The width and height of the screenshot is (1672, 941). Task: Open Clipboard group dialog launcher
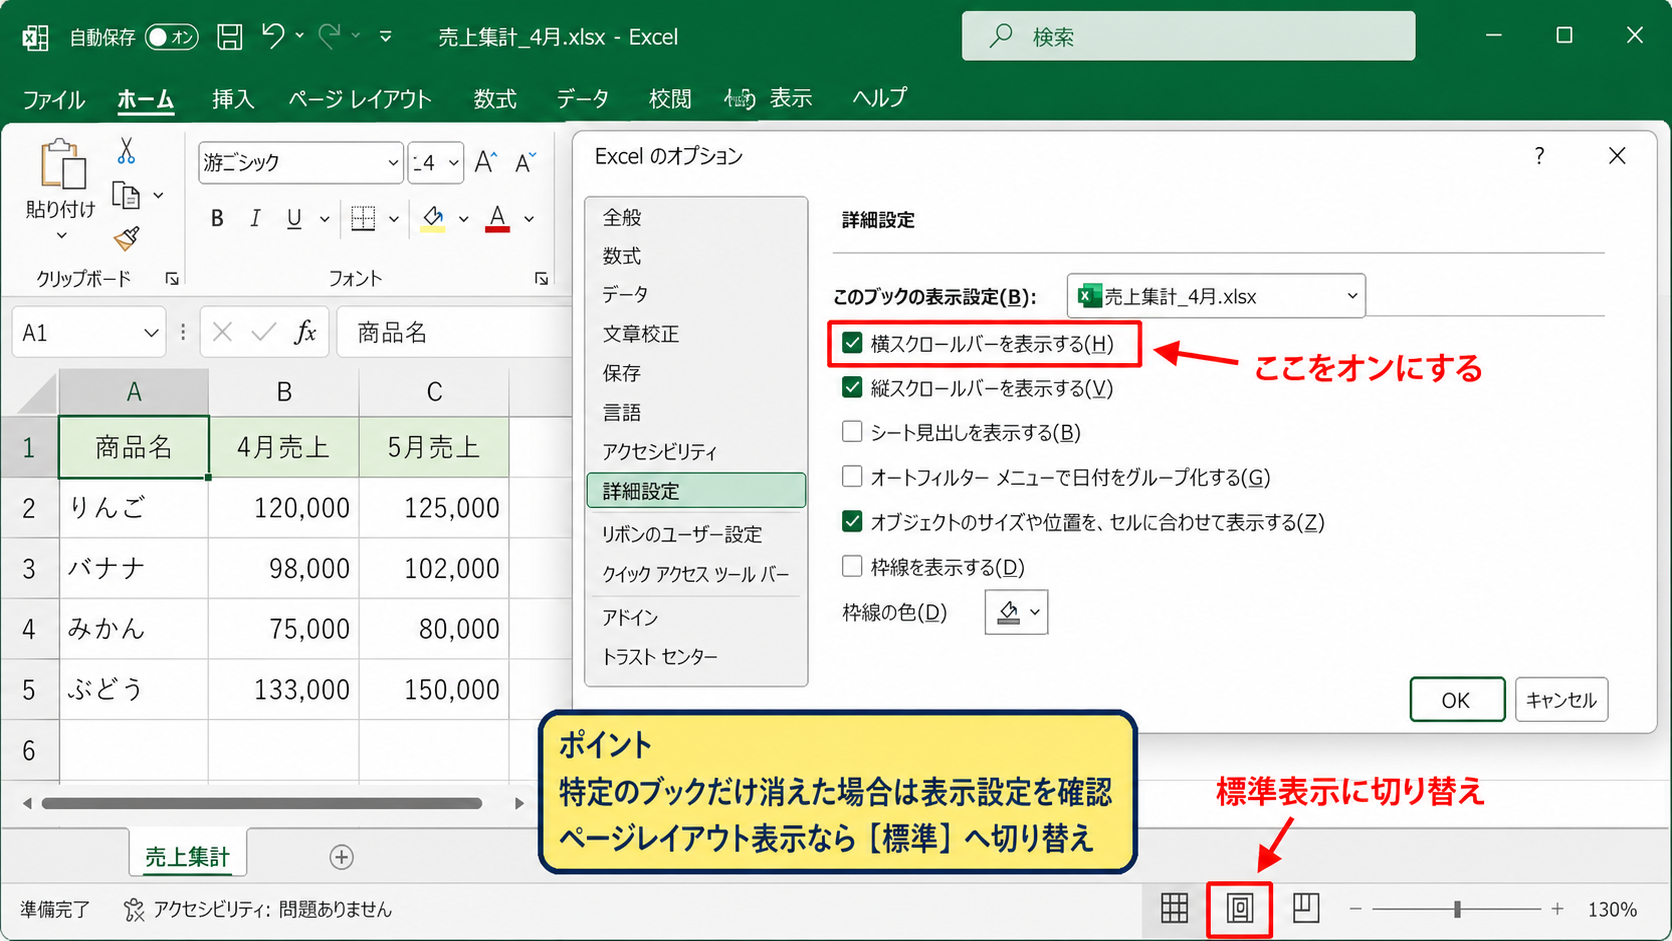[x=172, y=279]
